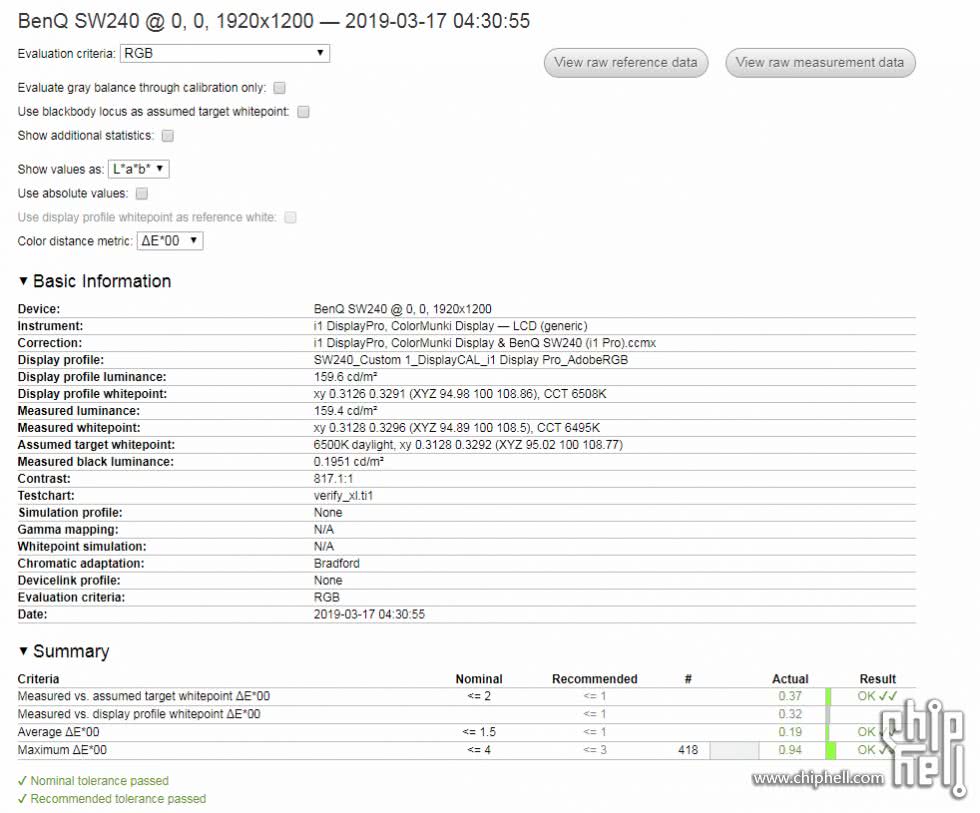Click the Maximum ΔE*00 patch number 418
This screenshot has width=980, height=813.
(688, 750)
